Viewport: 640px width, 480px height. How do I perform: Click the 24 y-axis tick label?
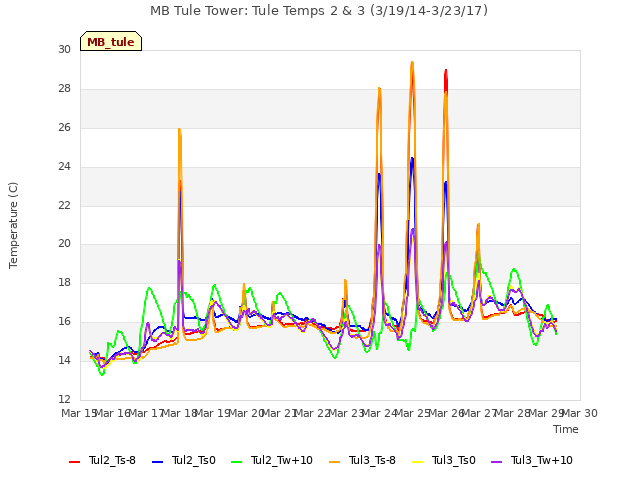pyautogui.click(x=64, y=166)
